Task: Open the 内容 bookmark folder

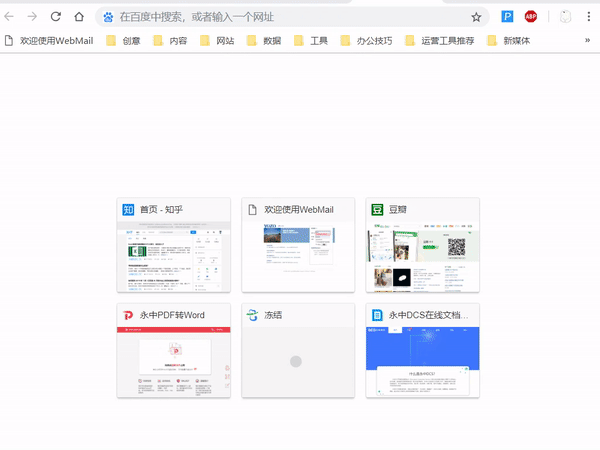Action: (x=170, y=41)
